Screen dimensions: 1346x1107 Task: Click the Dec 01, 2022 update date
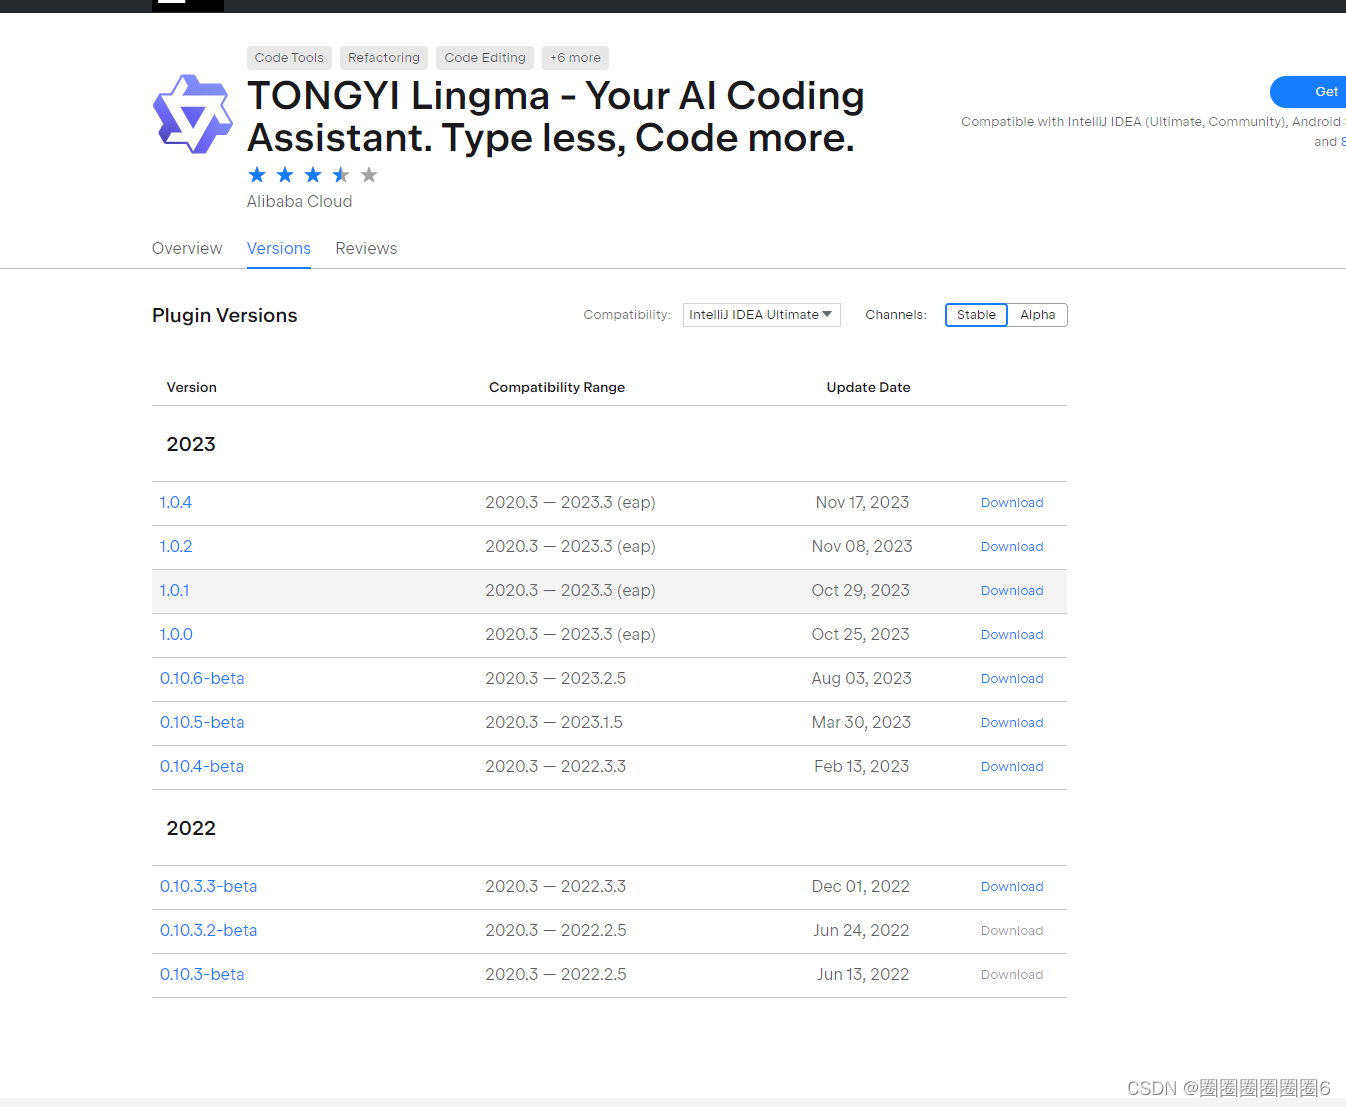tap(861, 887)
